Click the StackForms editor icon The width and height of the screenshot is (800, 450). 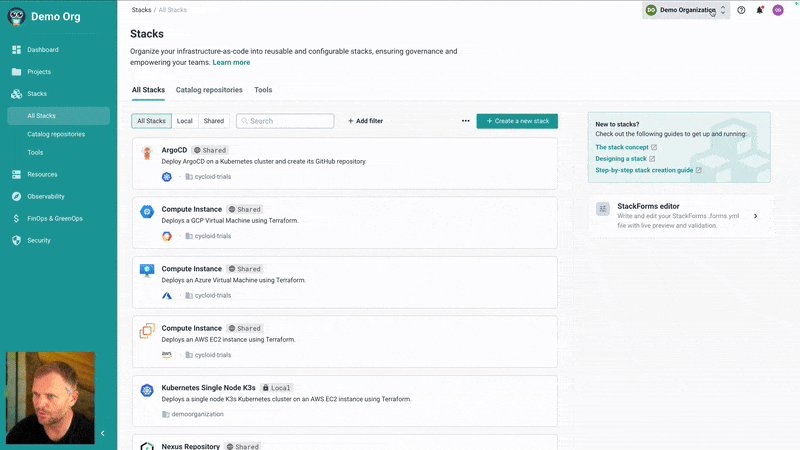tap(603, 209)
